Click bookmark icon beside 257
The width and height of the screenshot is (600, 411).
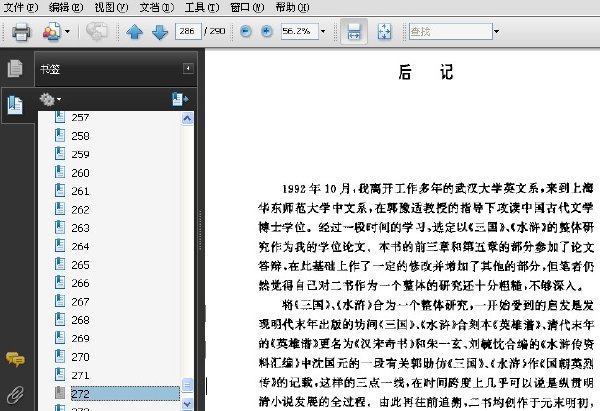(x=60, y=117)
